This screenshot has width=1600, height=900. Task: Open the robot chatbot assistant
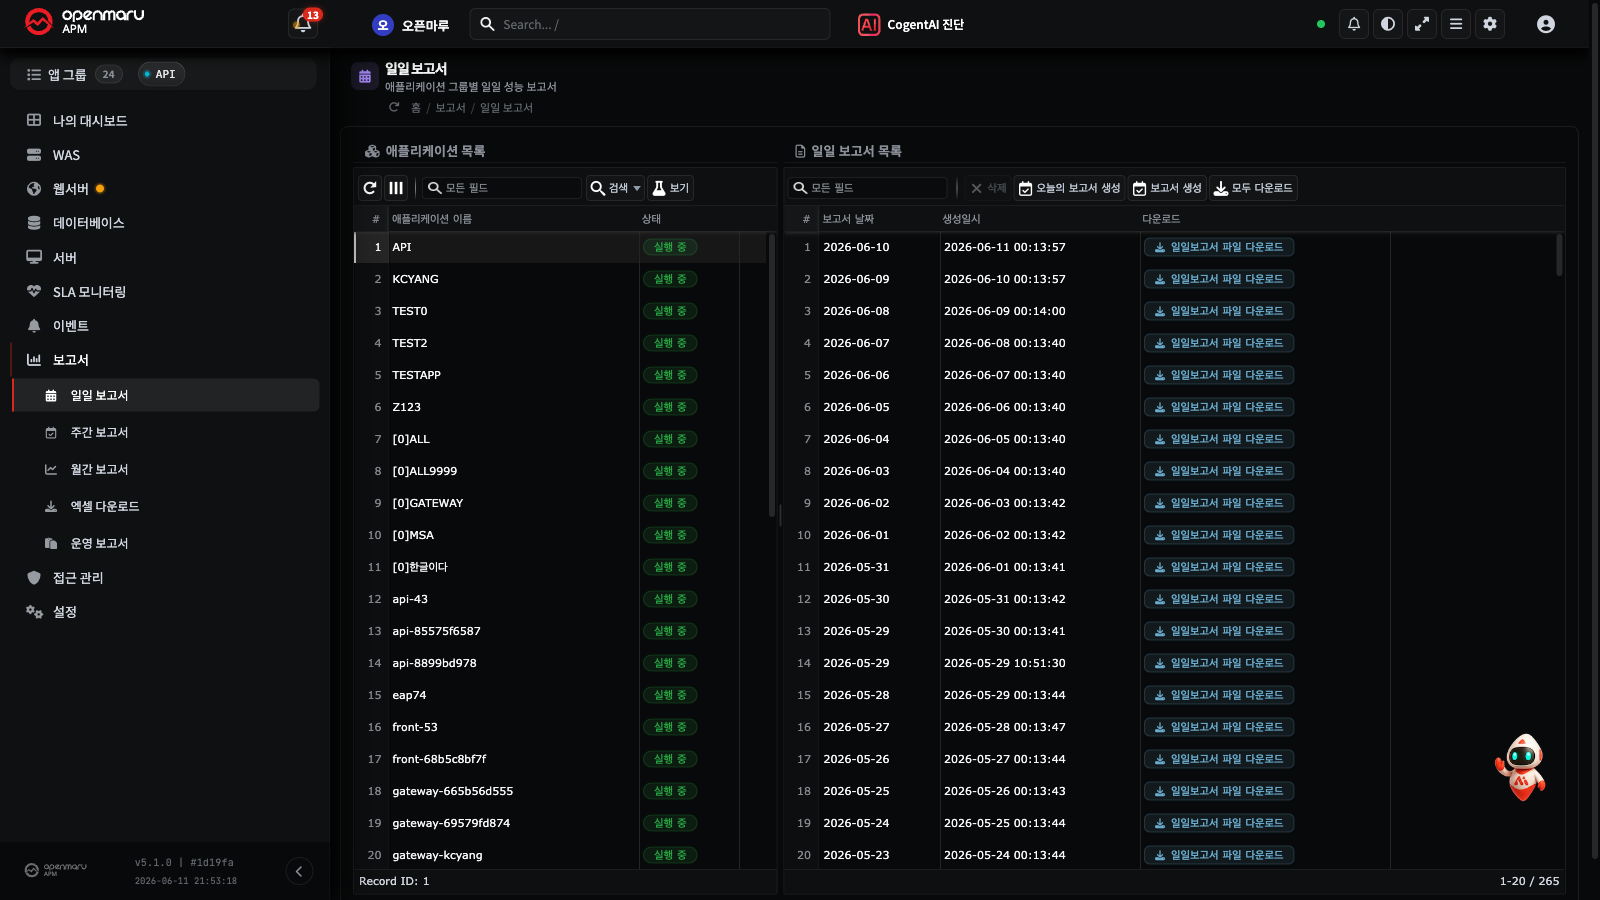[x=1521, y=768]
